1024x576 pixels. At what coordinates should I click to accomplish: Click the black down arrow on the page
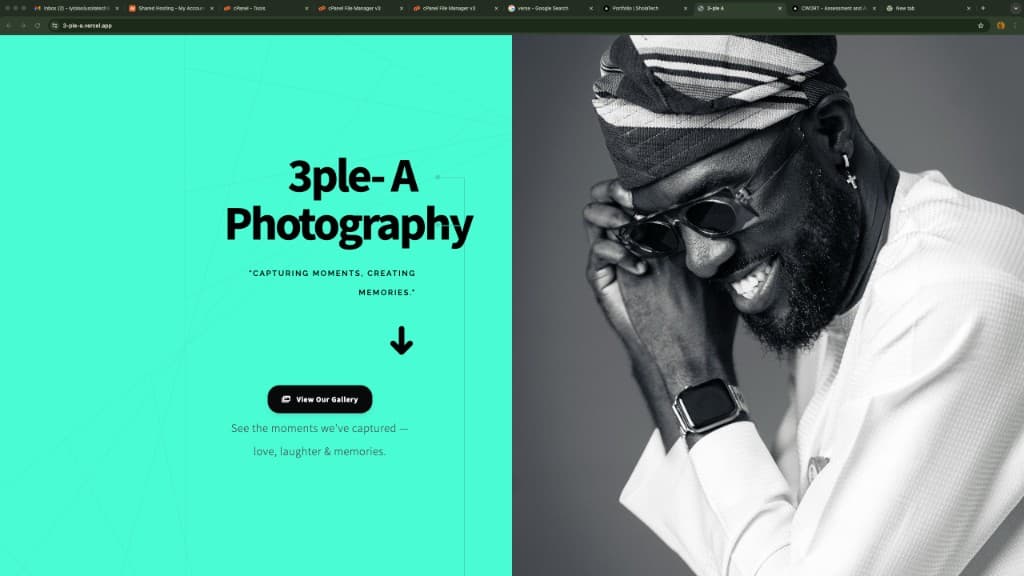pyautogui.click(x=403, y=340)
